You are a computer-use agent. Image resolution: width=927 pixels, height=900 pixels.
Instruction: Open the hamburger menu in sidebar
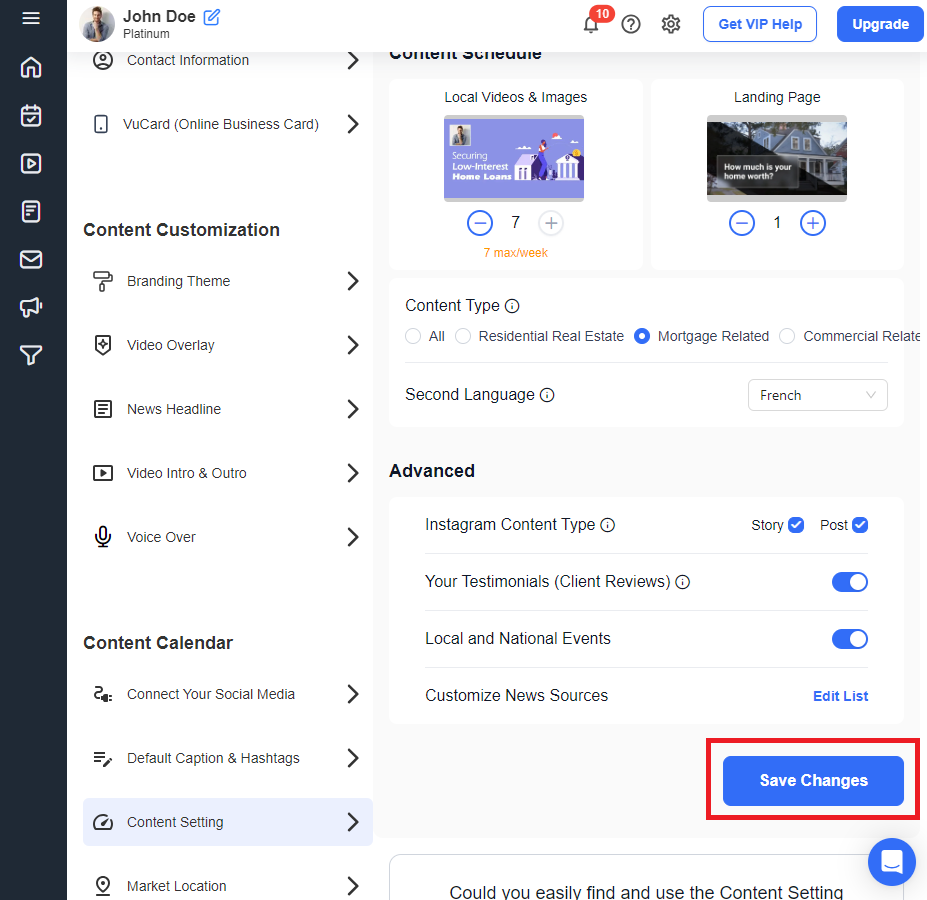click(x=31, y=19)
